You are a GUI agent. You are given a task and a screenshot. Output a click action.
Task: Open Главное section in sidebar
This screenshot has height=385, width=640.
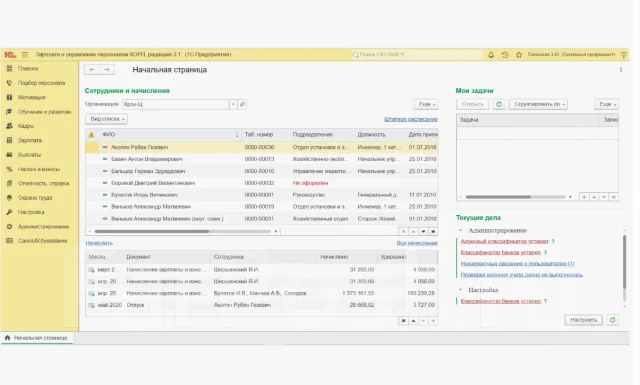click(28, 69)
